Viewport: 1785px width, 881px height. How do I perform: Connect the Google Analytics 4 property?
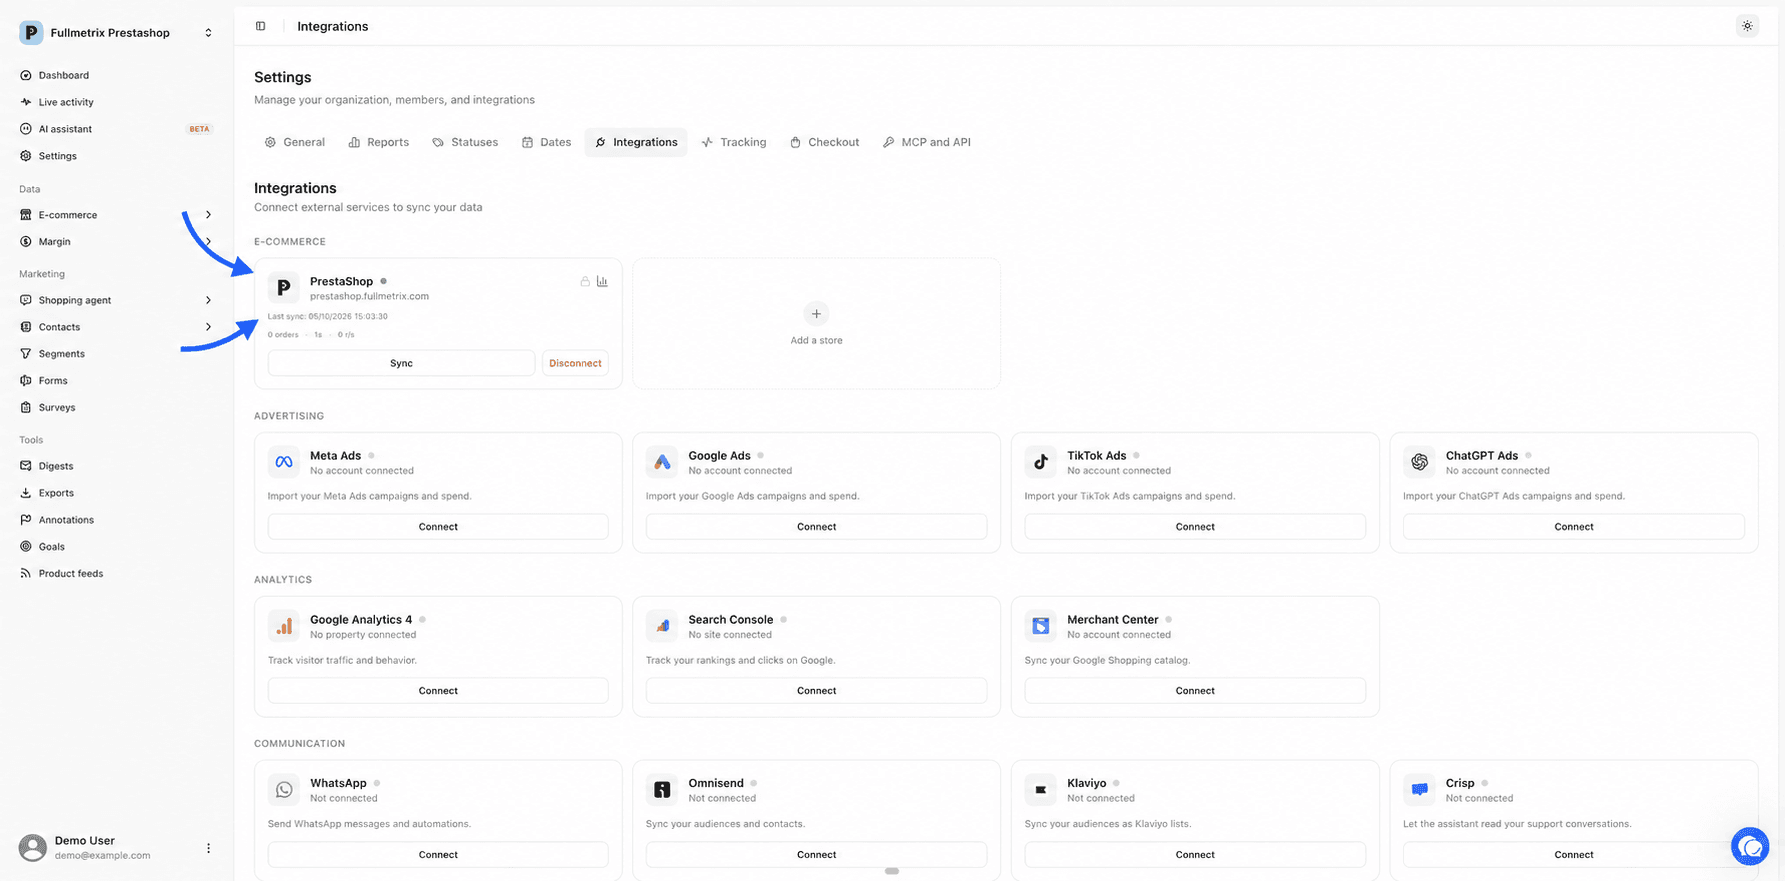[438, 691]
